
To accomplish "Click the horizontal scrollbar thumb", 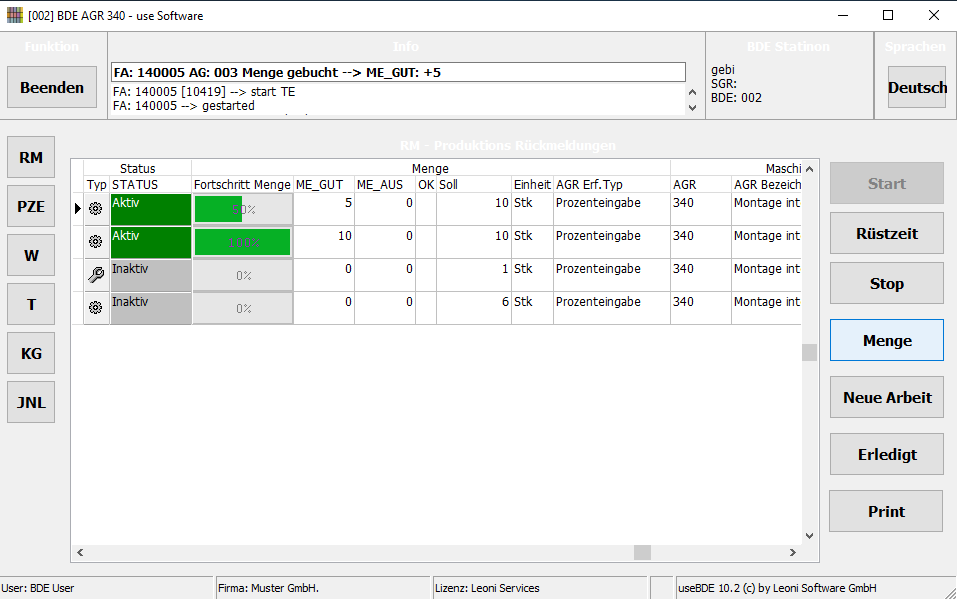I will [x=642, y=552].
